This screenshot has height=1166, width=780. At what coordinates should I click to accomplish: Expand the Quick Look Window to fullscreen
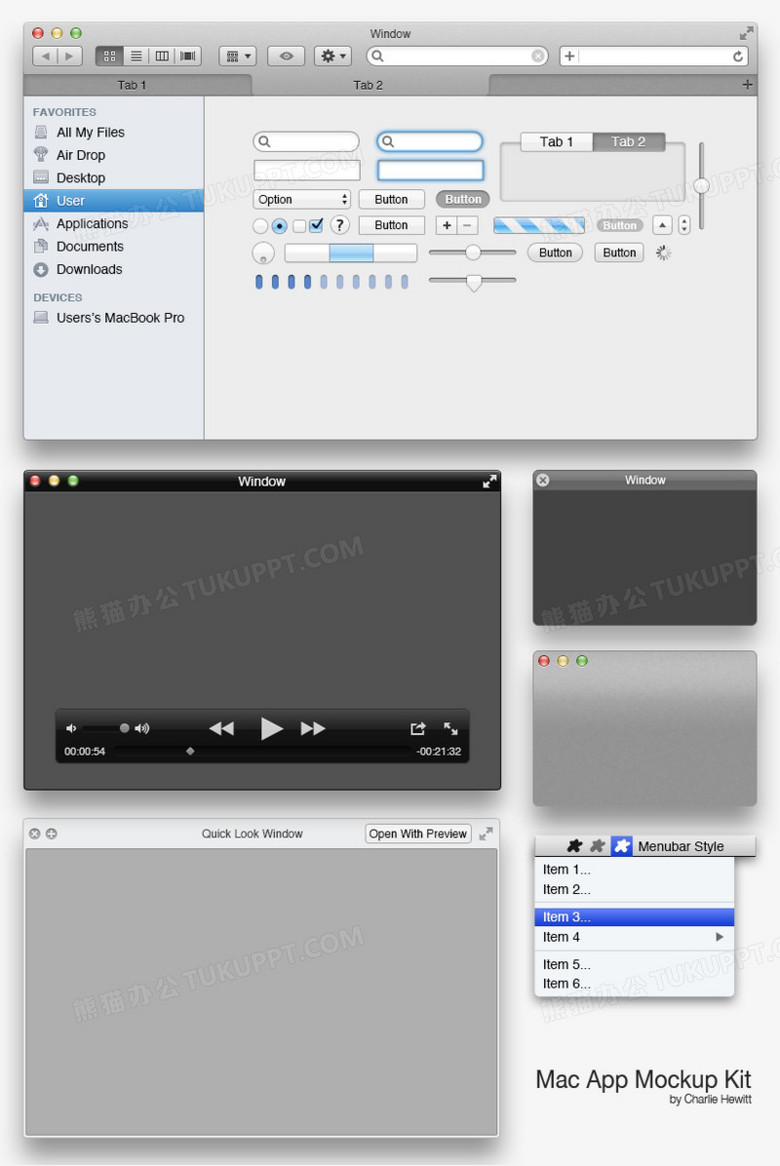pos(486,834)
